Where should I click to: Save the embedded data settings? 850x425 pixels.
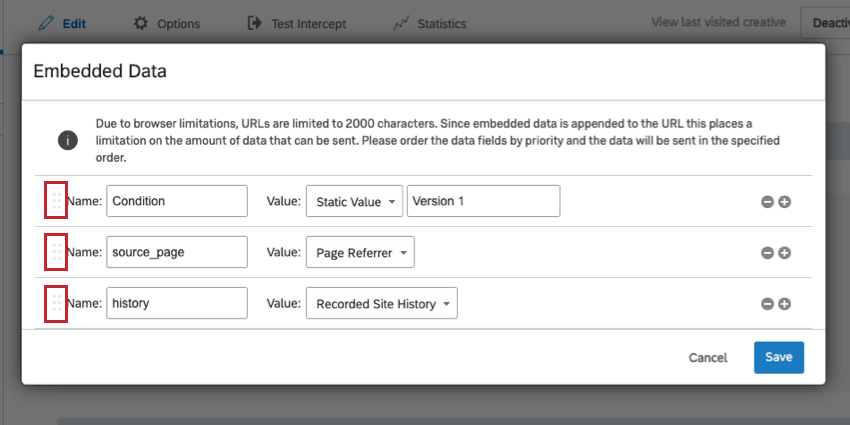click(778, 357)
